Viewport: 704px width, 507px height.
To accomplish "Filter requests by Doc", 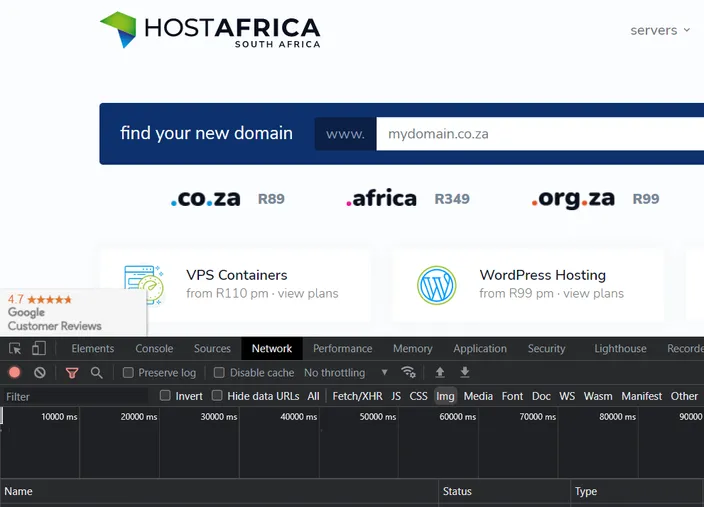I will pos(541,396).
